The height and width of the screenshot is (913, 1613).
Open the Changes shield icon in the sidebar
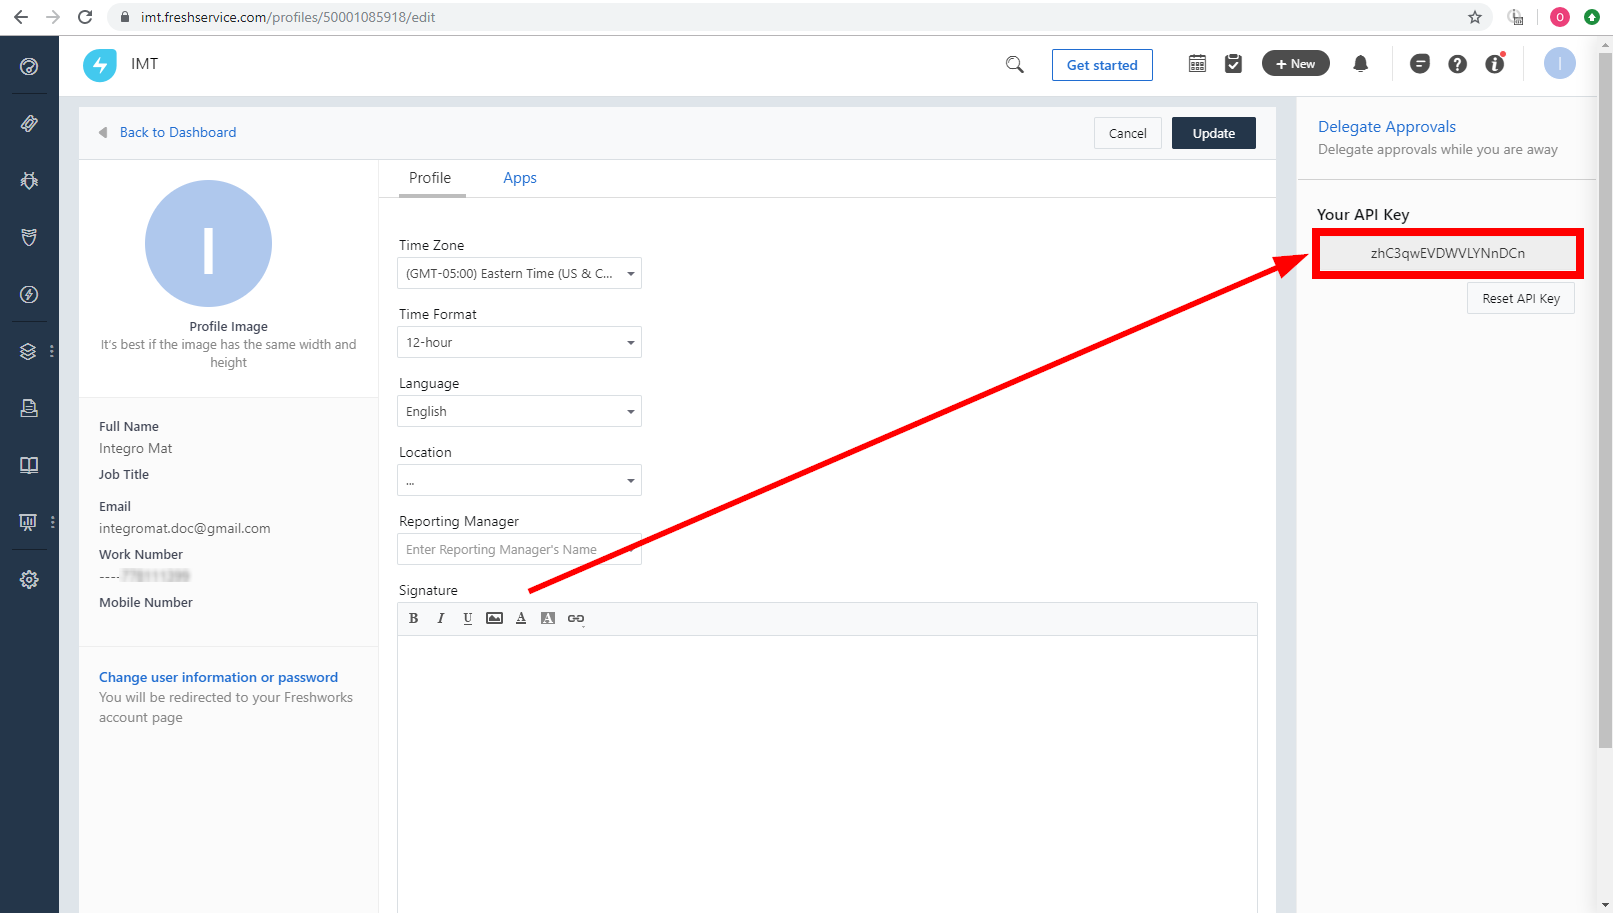29,237
